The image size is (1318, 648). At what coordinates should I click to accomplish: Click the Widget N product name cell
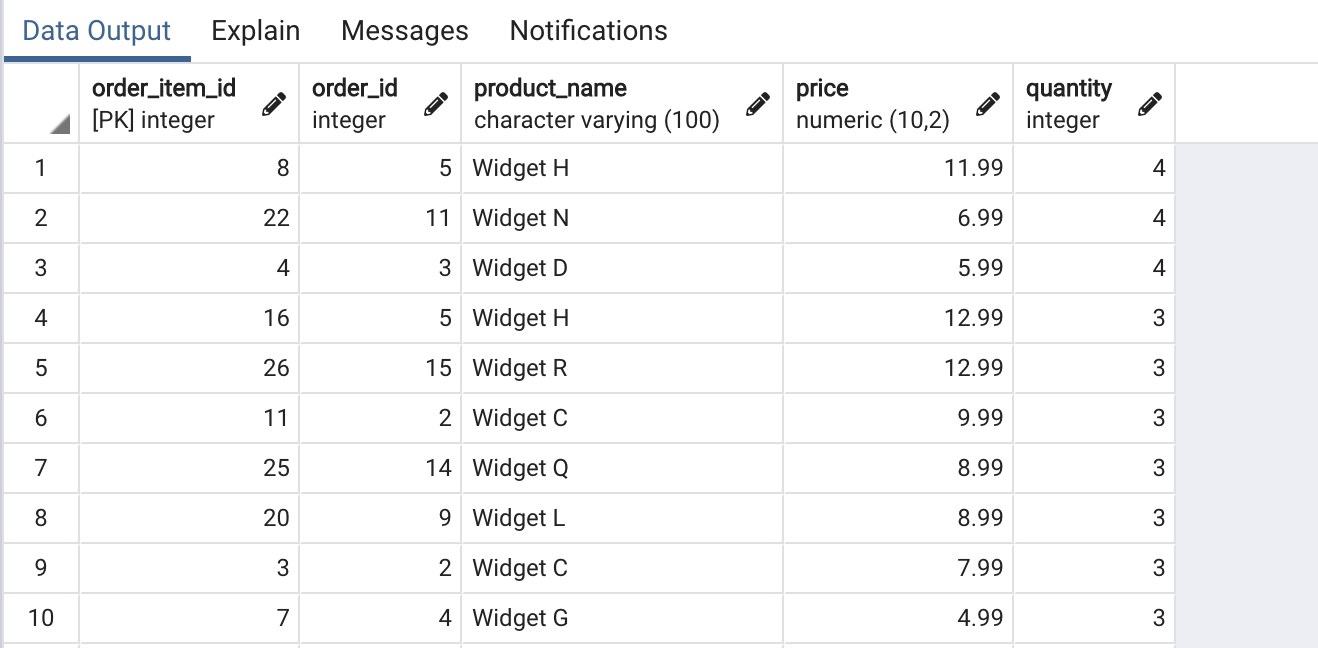pos(621,218)
